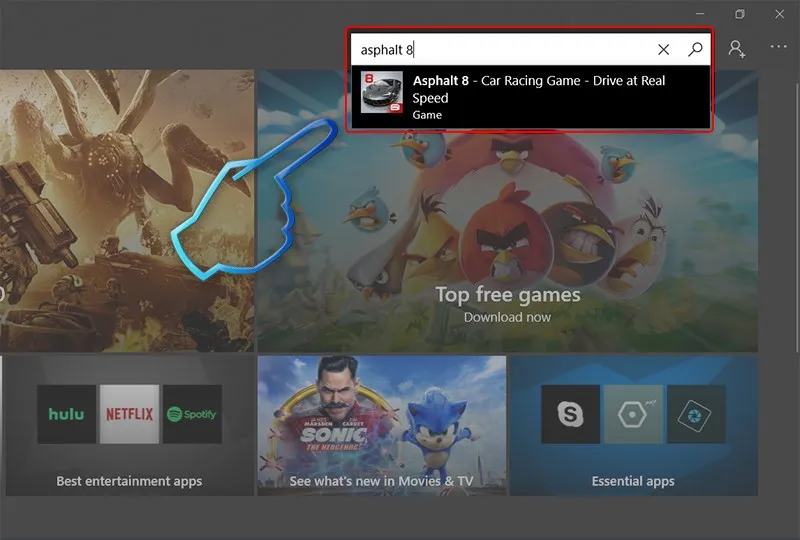Clear the search text with the X icon
Image resolution: width=800 pixels, height=540 pixels.
click(664, 49)
